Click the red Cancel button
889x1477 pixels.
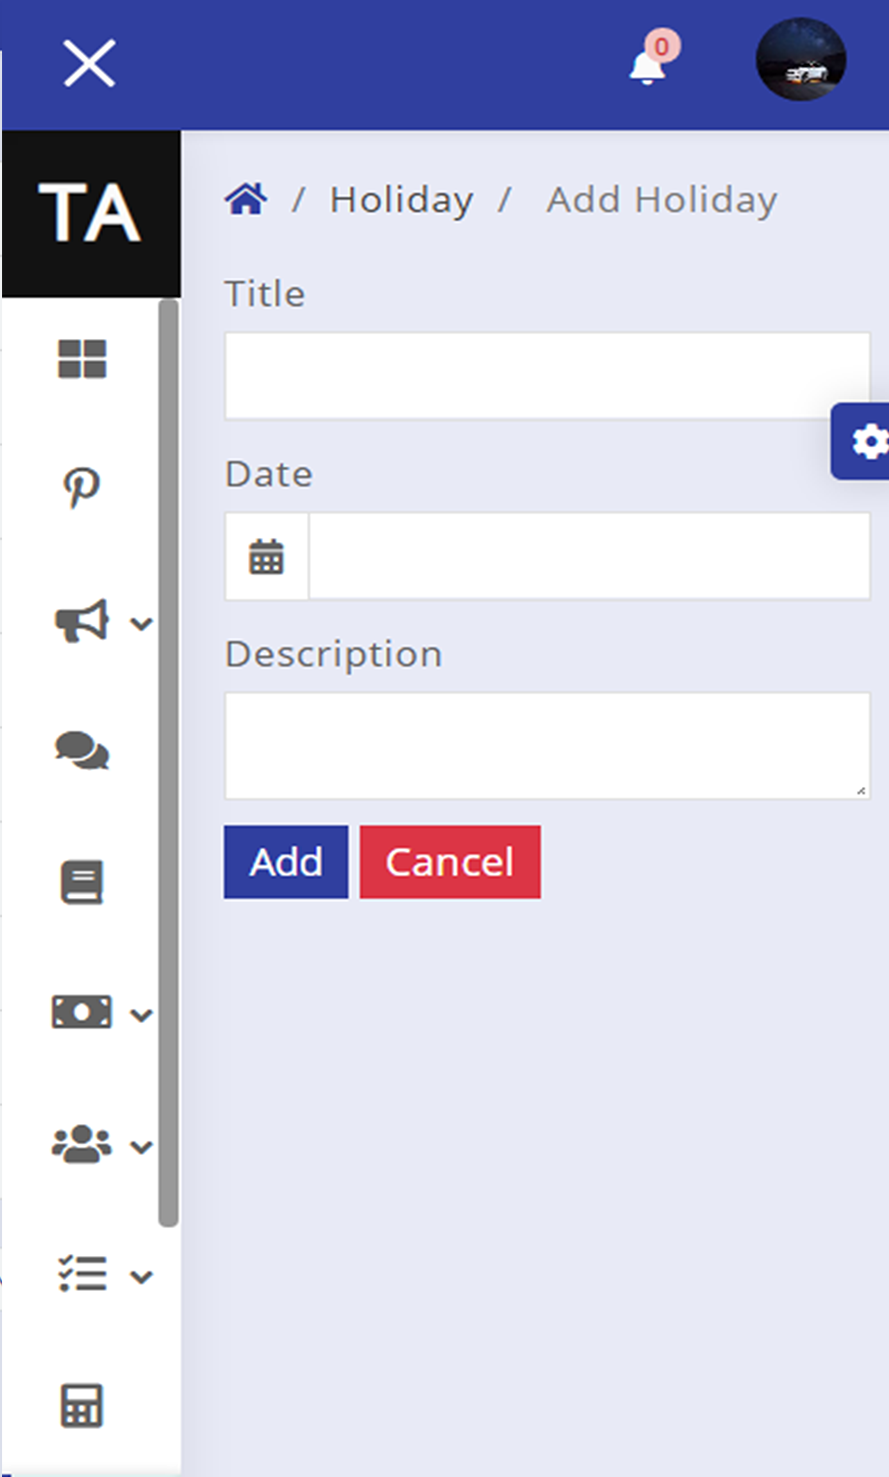click(x=450, y=862)
